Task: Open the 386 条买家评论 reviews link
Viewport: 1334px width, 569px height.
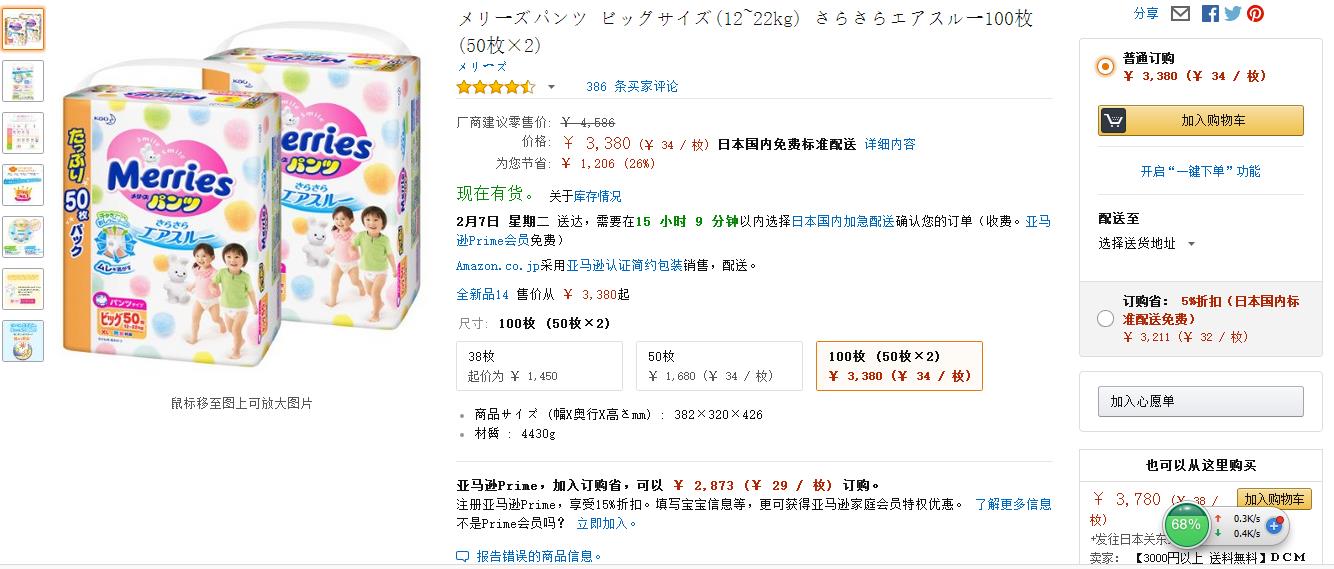Action: tap(632, 87)
